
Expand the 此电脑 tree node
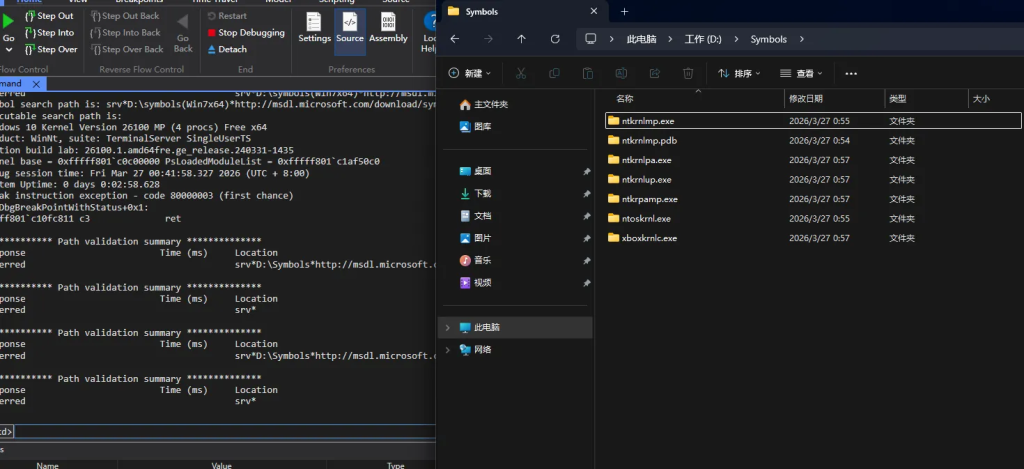(x=447, y=327)
